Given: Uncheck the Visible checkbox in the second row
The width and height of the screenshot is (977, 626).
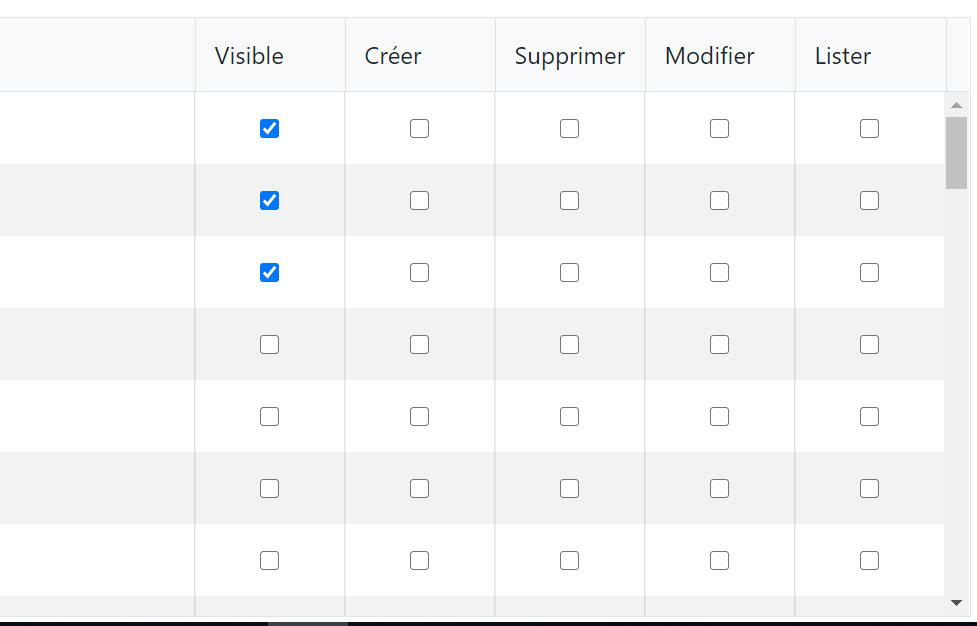Looking at the screenshot, I should pyautogui.click(x=269, y=200).
